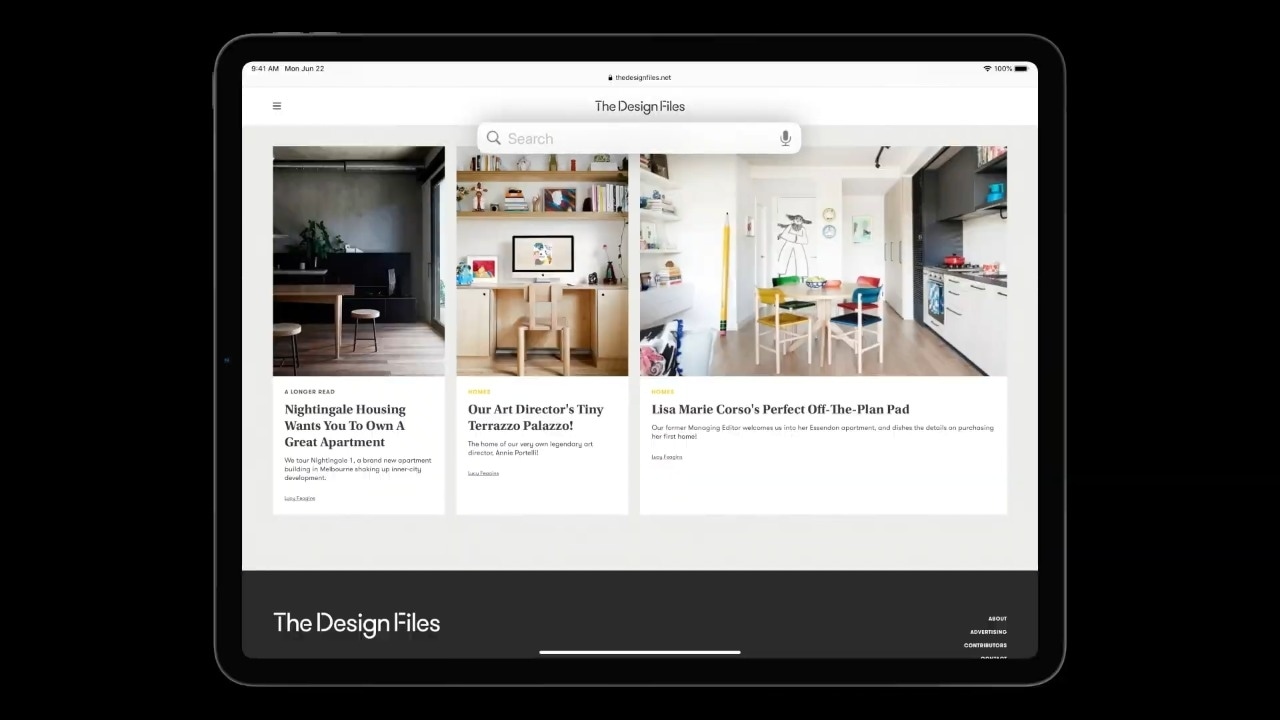
Task: Tap 'The home of our very own' description
Action: click(x=531, y=448)
